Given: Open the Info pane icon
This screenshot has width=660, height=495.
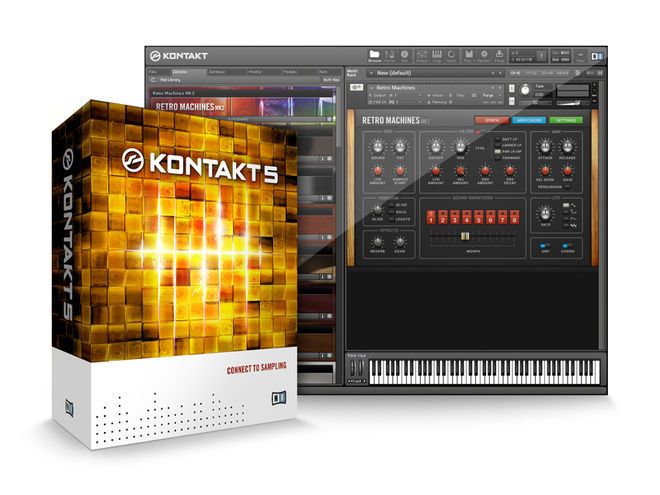Looking at the screenshot, I should tap(405, 56).
